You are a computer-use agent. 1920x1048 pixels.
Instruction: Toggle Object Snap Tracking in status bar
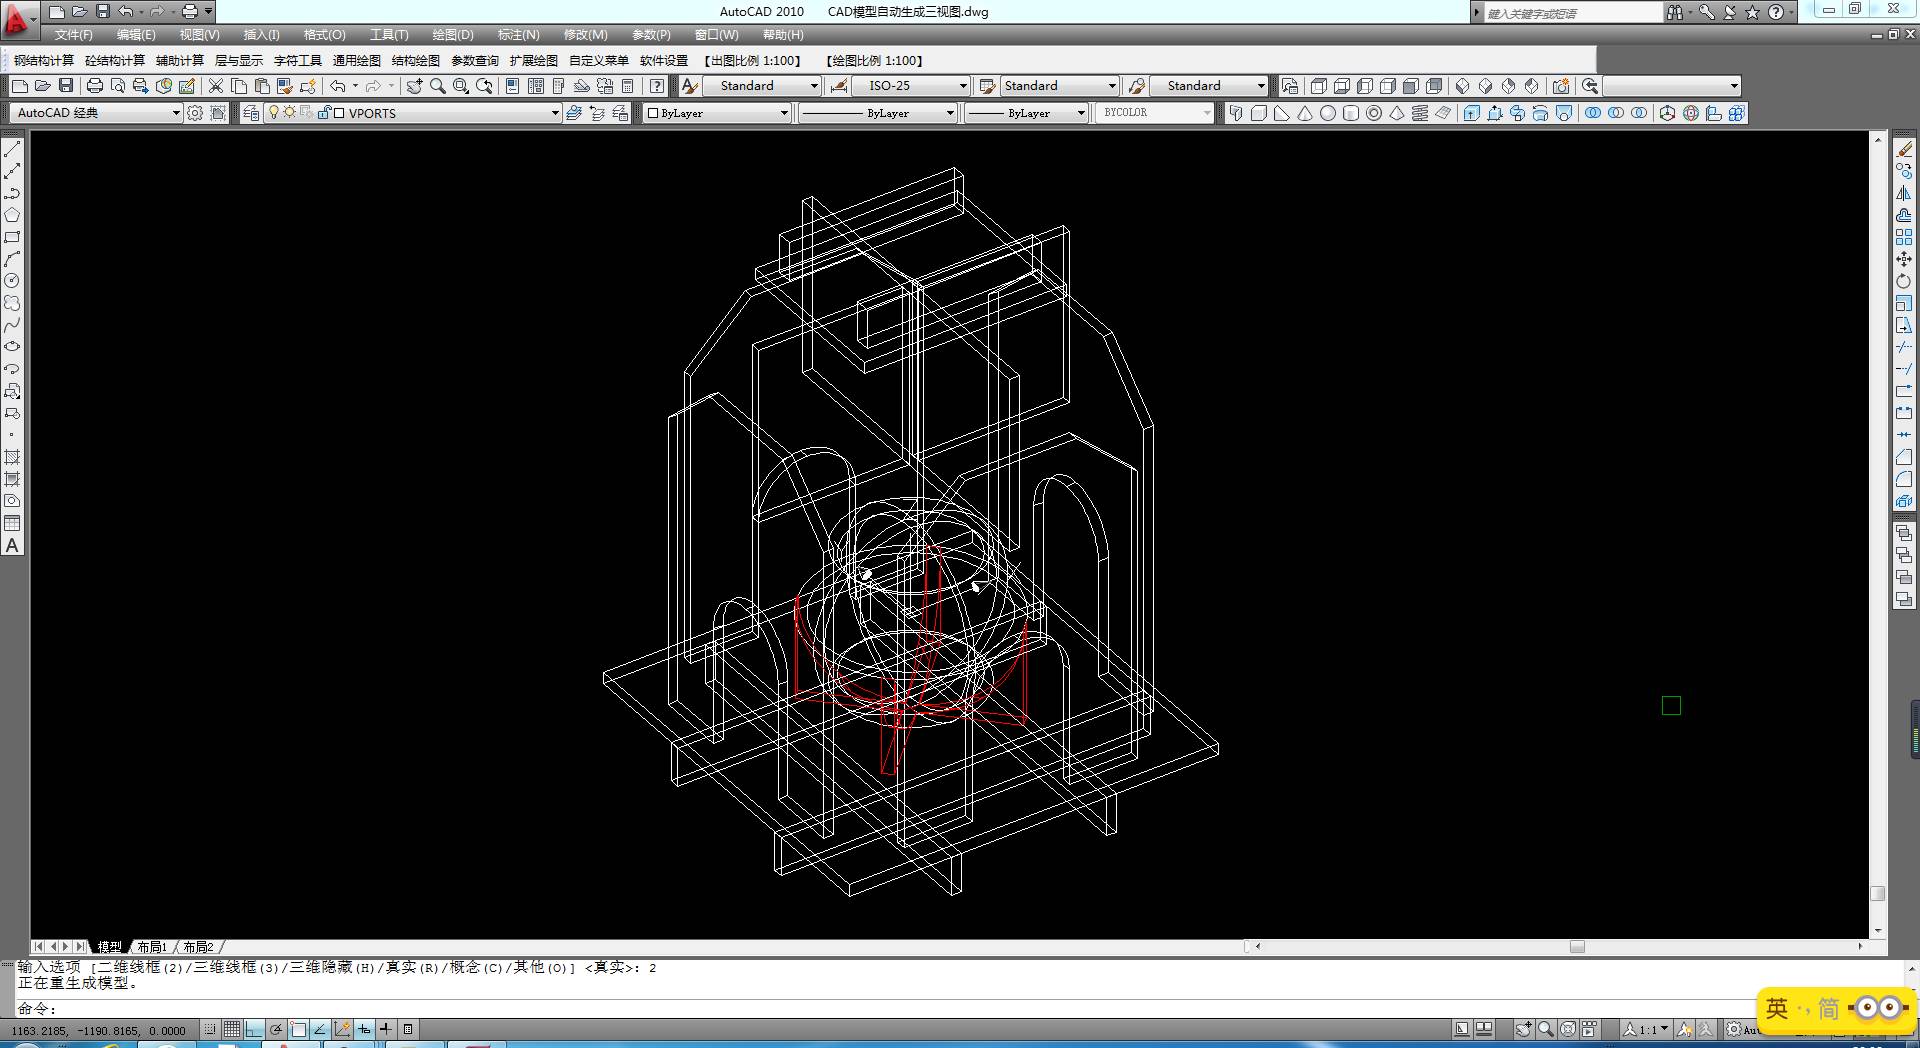coord(320,1029)
